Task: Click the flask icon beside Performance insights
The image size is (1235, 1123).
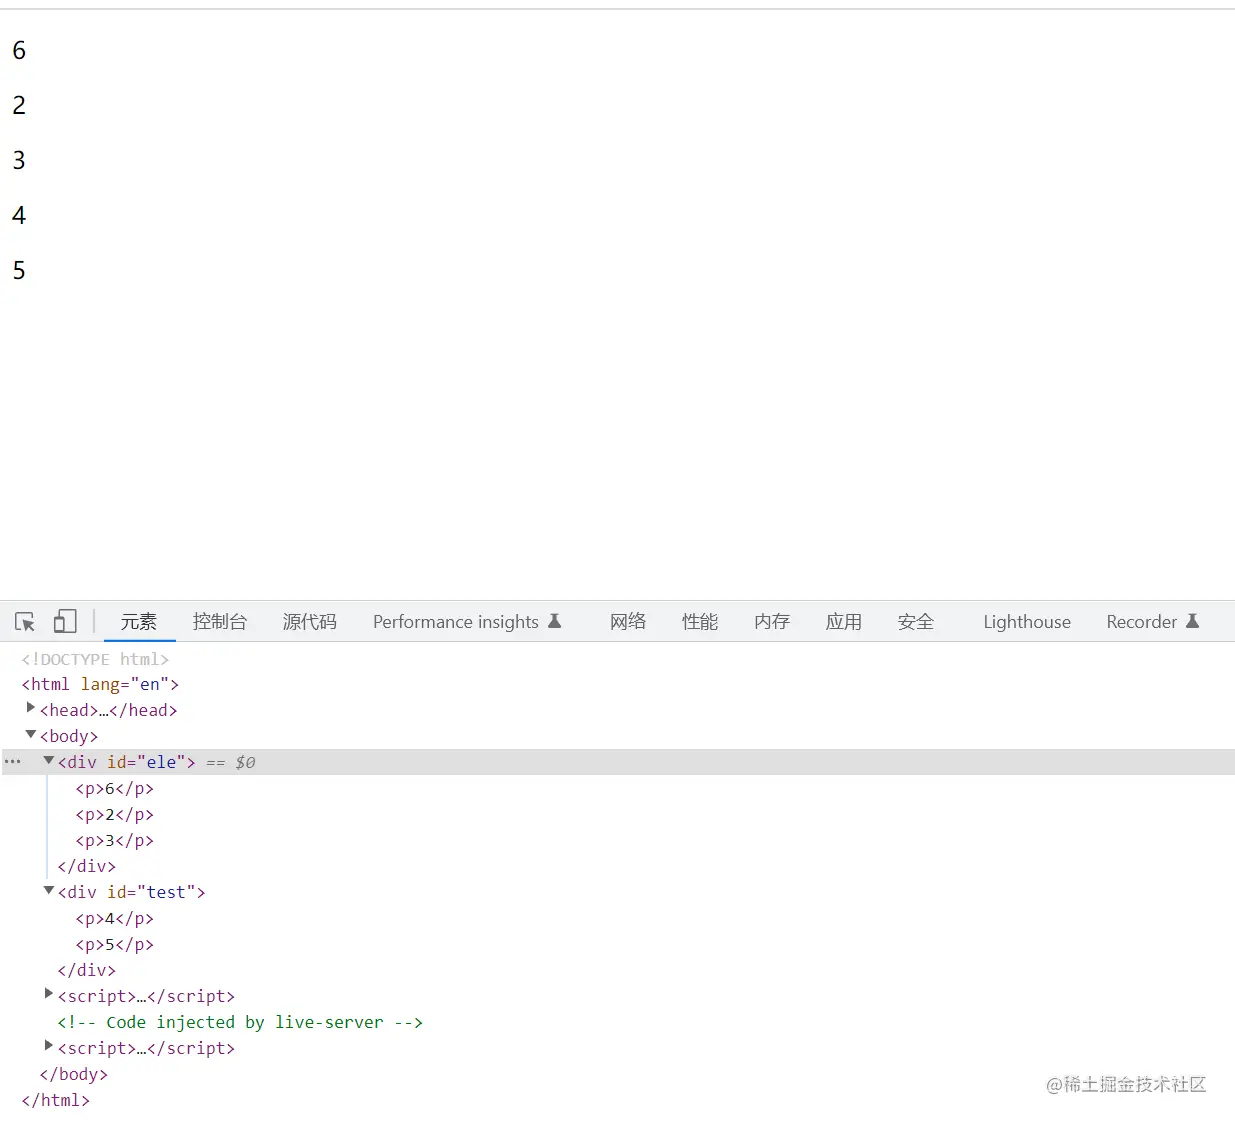Action: click(x=555, y=621)
